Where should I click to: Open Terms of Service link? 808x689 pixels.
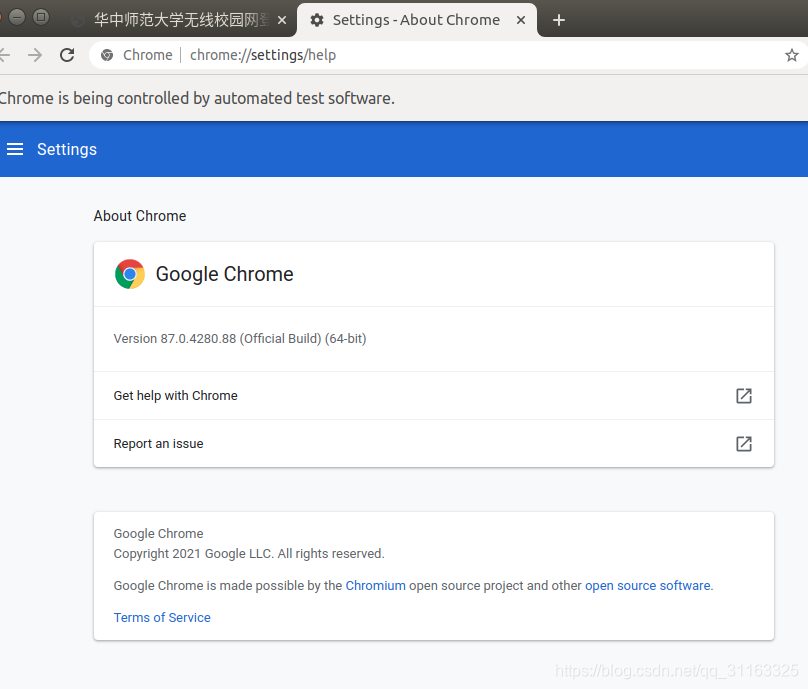162,617
